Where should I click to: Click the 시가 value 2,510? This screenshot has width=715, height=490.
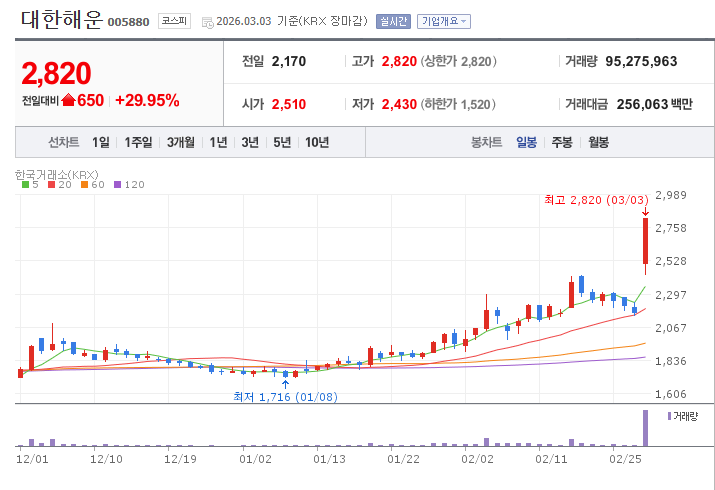(x=289, y=104)
